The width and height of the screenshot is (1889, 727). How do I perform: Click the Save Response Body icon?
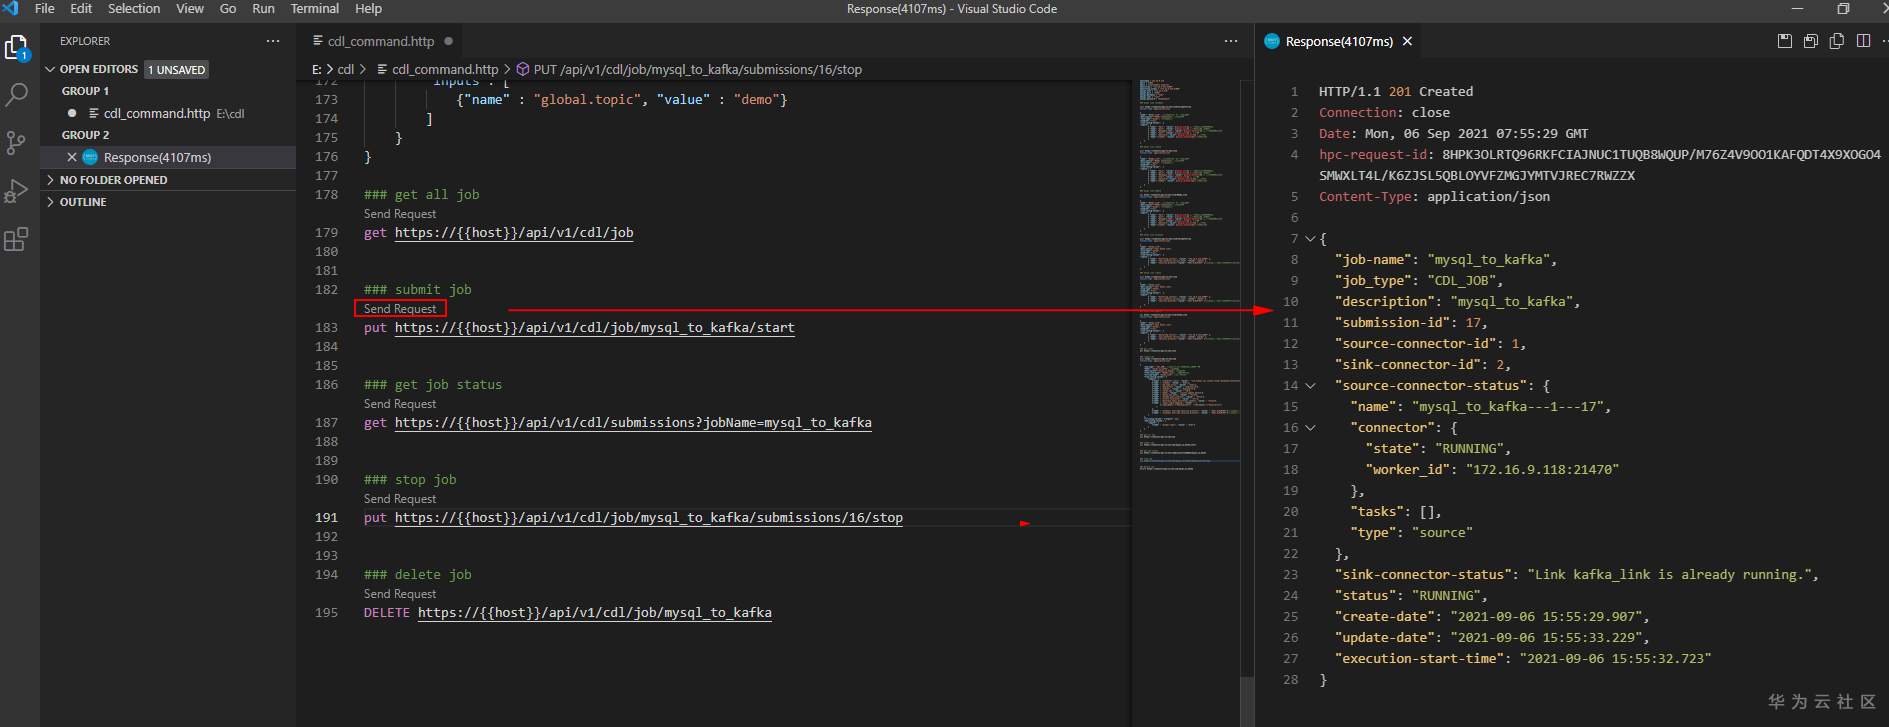click(x=1811, y=41)
